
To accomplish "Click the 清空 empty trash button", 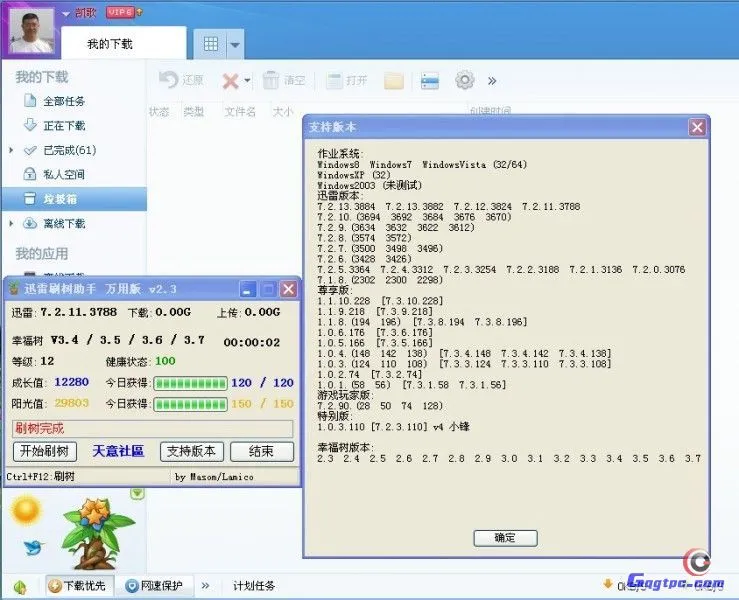I will coord(284,80).
